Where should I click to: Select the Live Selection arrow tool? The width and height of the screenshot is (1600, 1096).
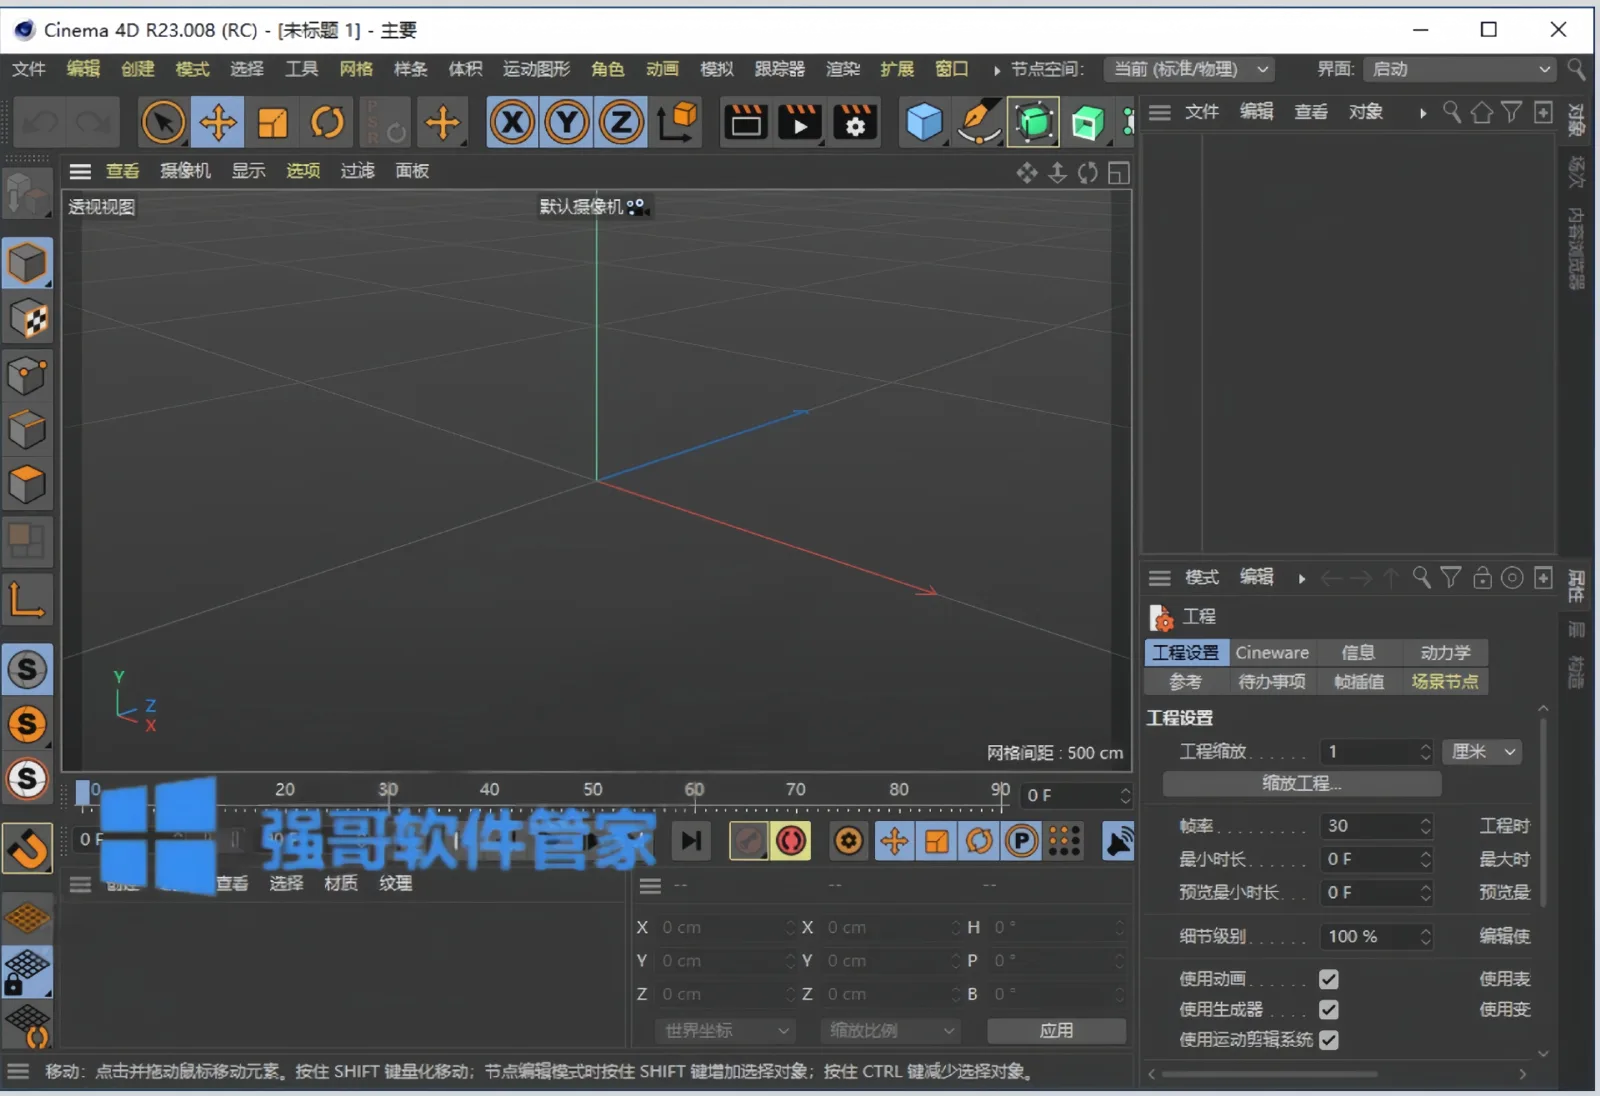pyautogui.click(x=163, y=123)
